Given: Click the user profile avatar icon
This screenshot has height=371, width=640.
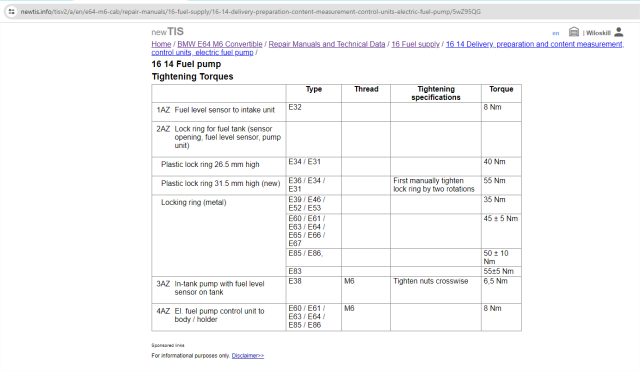Looking at the screenshot, I should pos(619,32).
